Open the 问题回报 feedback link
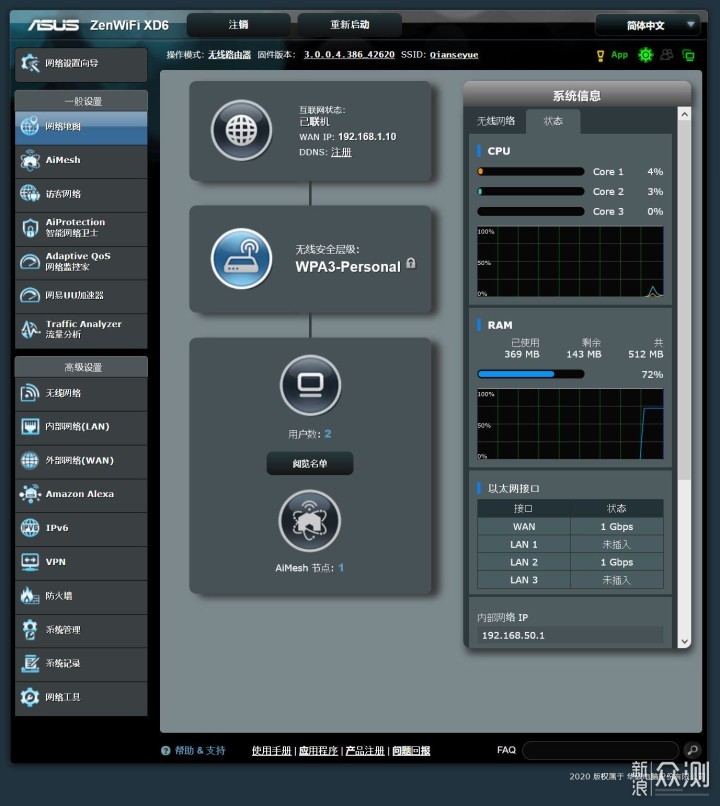720x806 pixels. pyautogui.click(x=411, y=750)
